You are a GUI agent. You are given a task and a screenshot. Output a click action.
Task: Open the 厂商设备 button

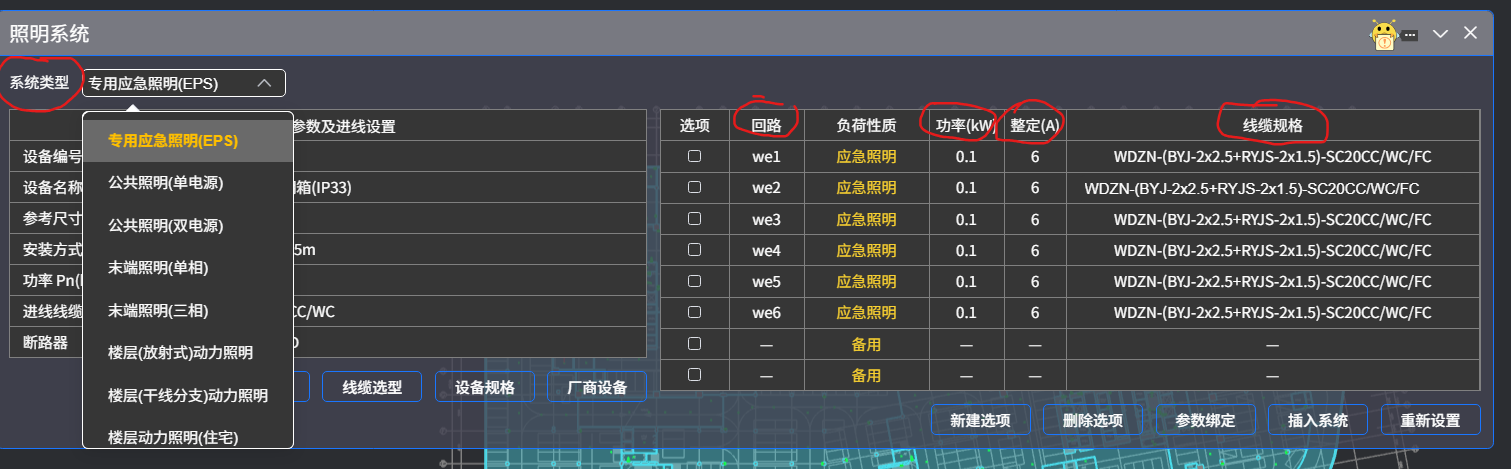pos(597,387)
